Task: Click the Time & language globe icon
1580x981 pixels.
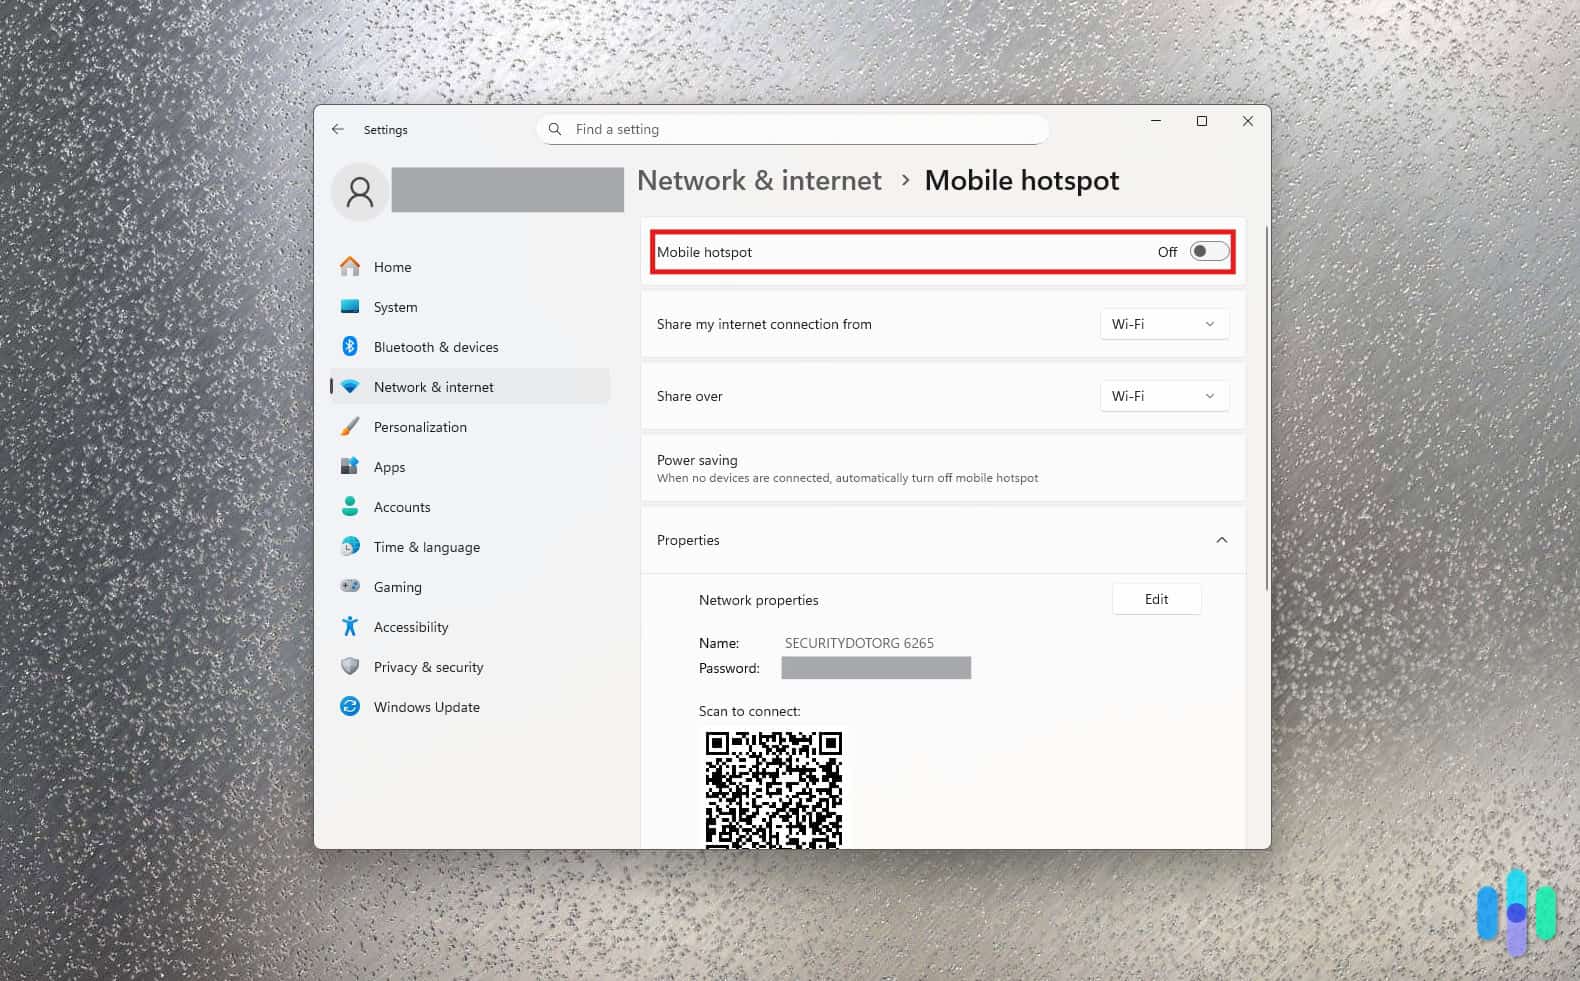Action: coord(350,546)
